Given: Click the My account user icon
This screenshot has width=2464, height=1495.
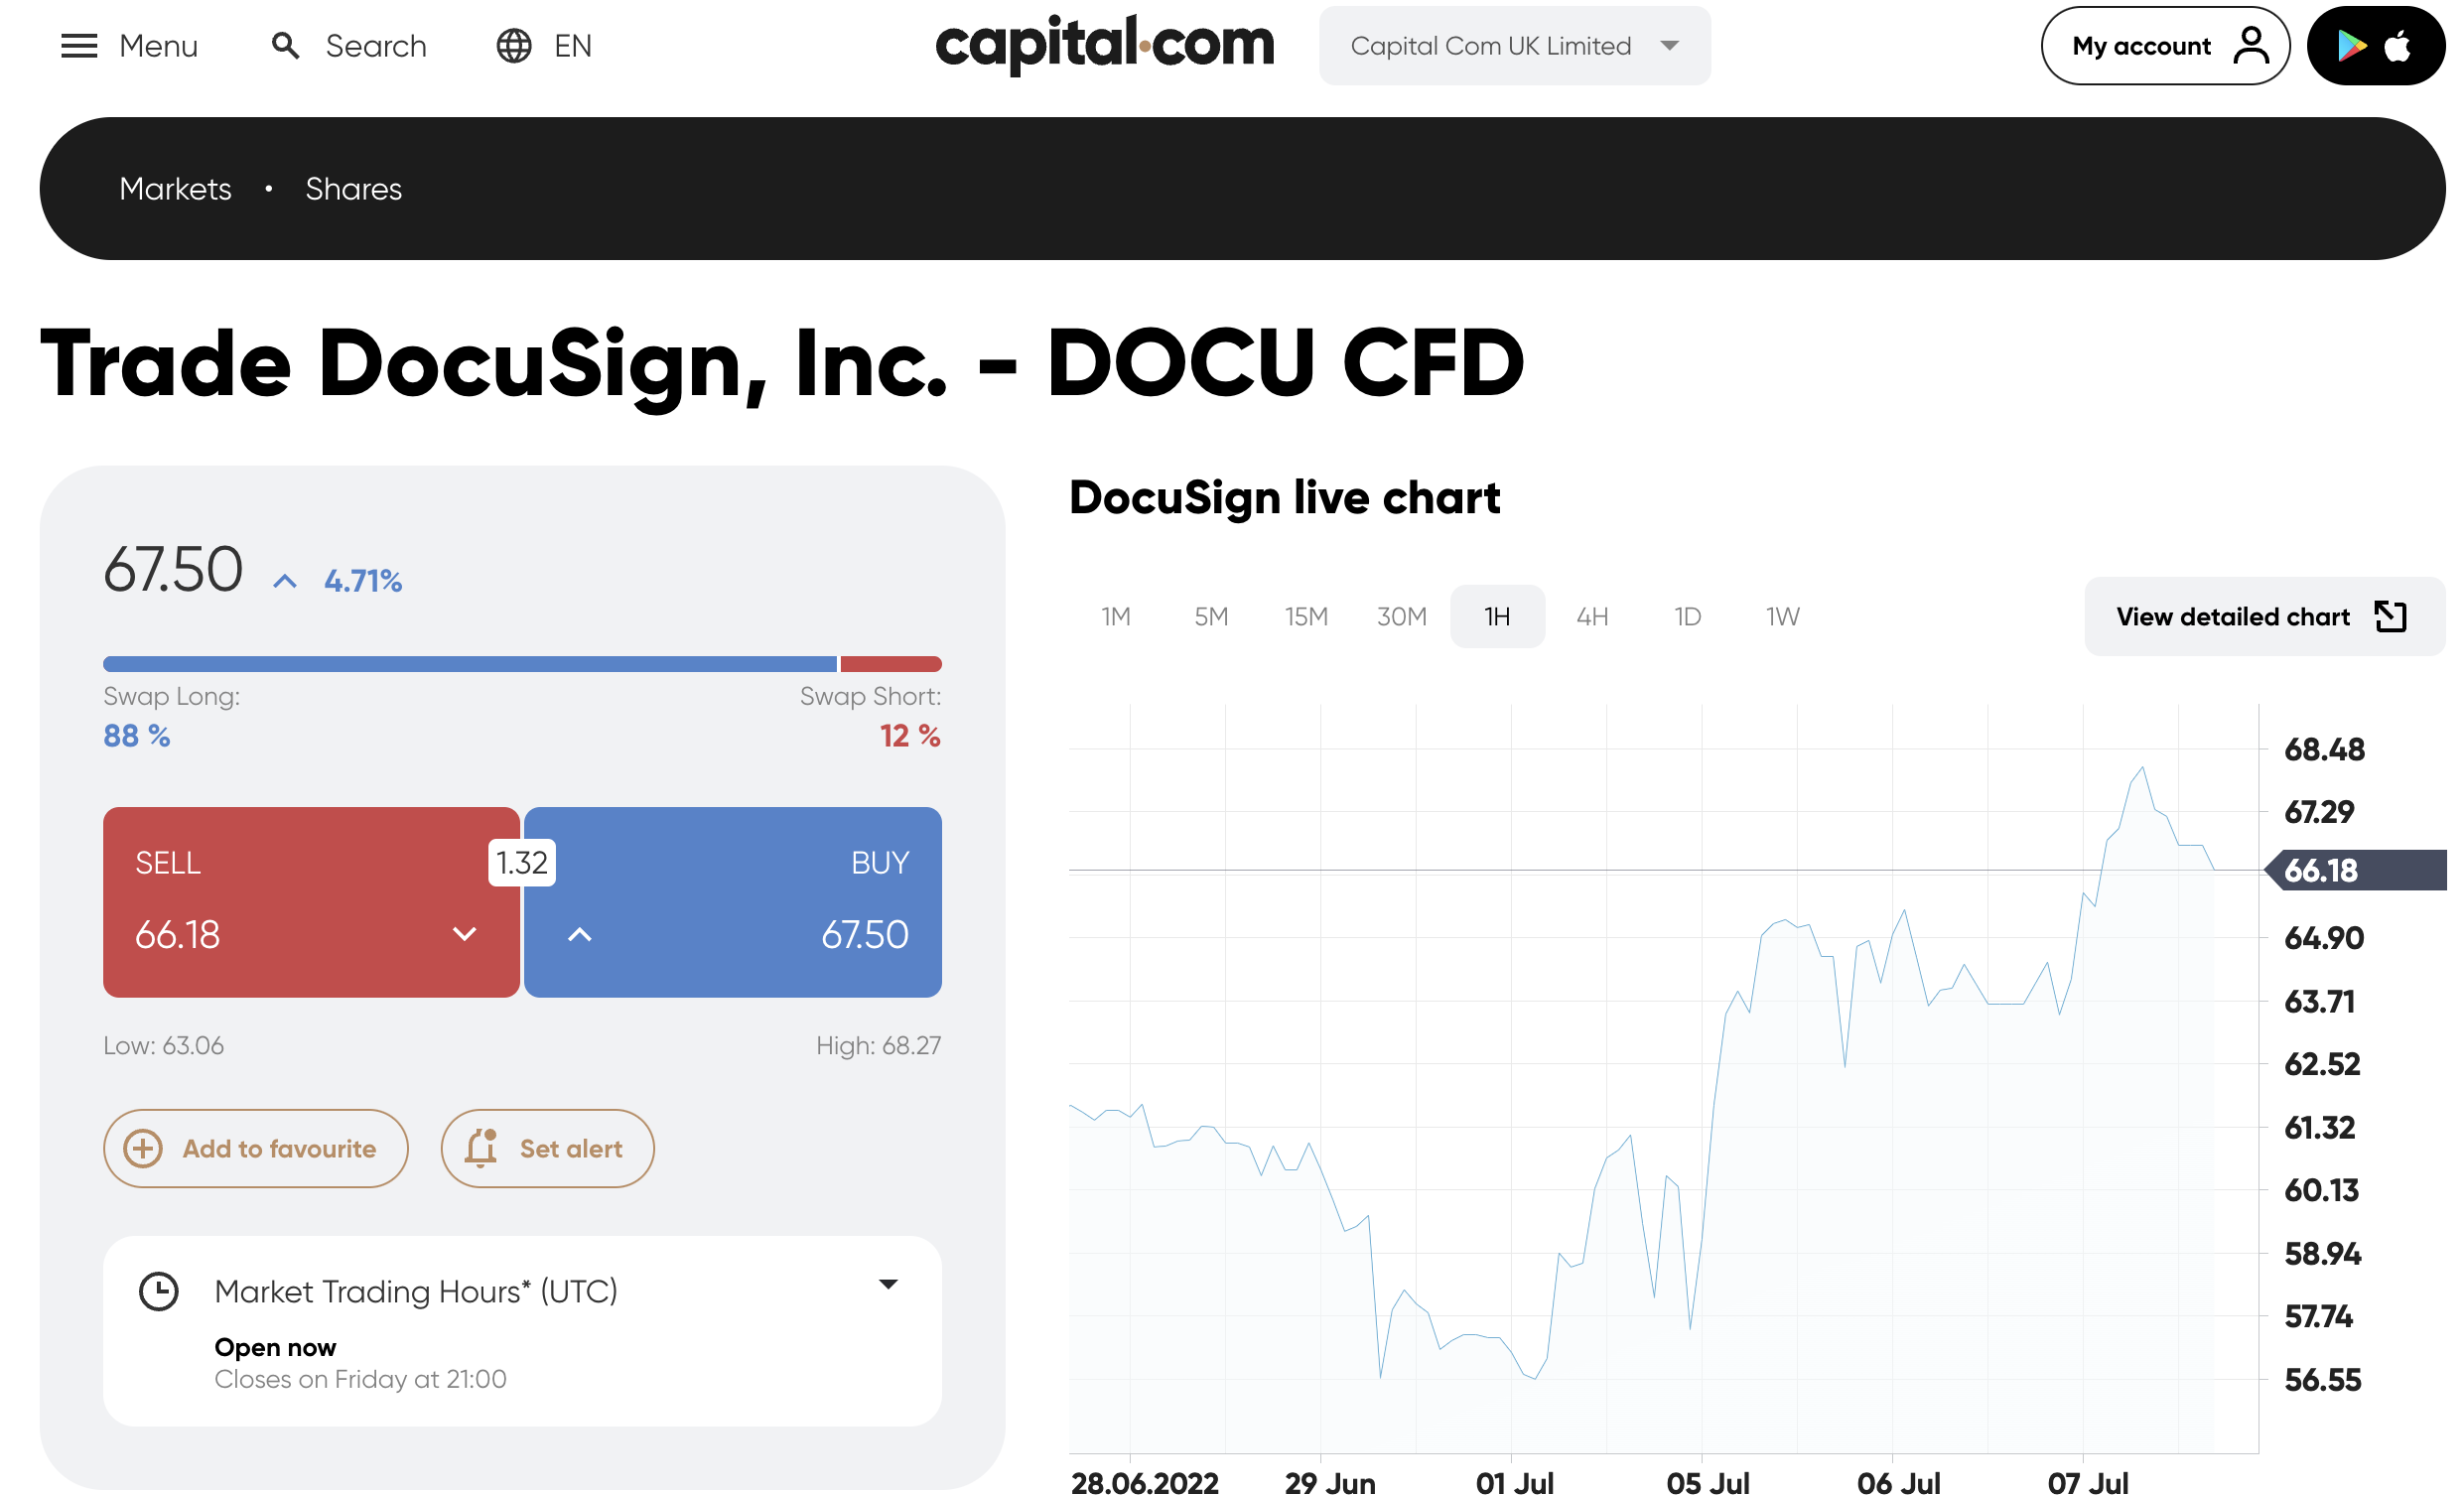Looking at the screenshot, I should (x=2251, y=46).
